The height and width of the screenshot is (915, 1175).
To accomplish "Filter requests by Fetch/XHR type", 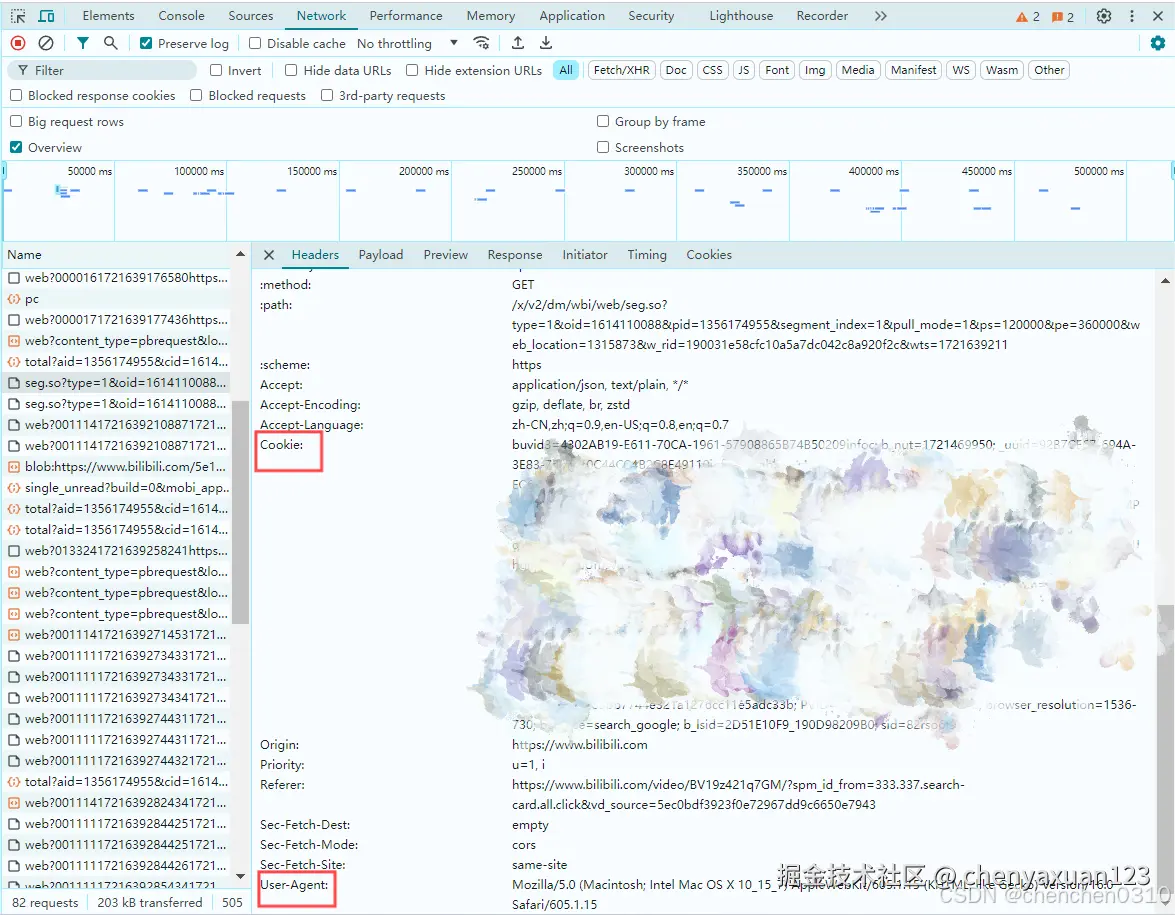I will (x=621, y=70).
